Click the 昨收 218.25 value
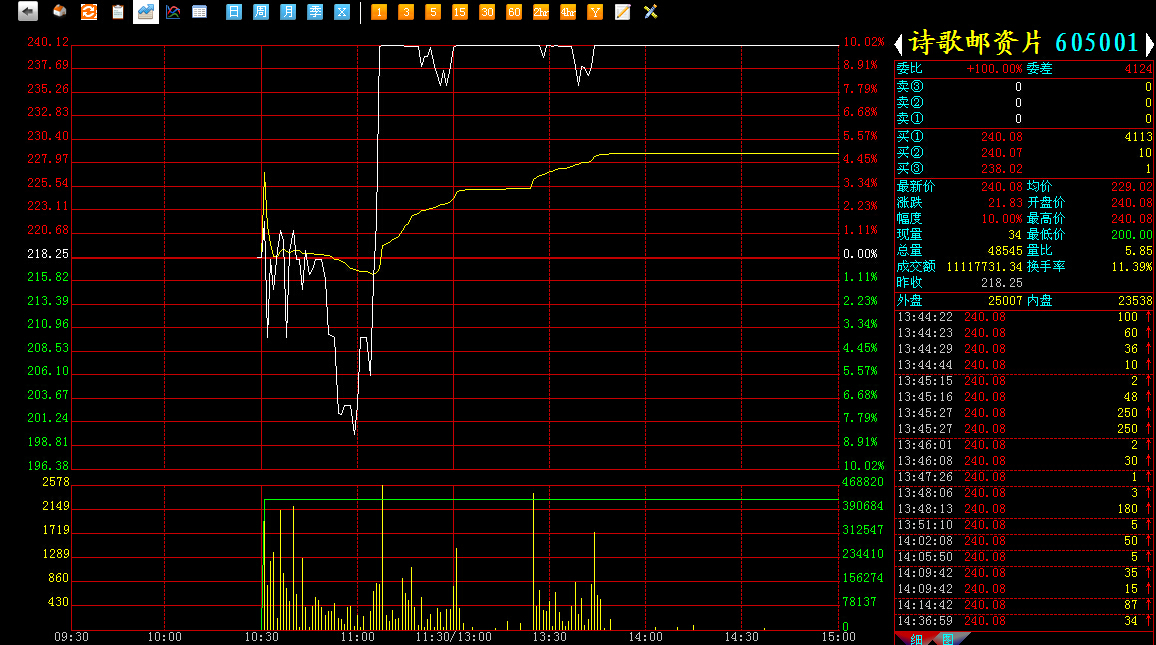 [1002, 282]
